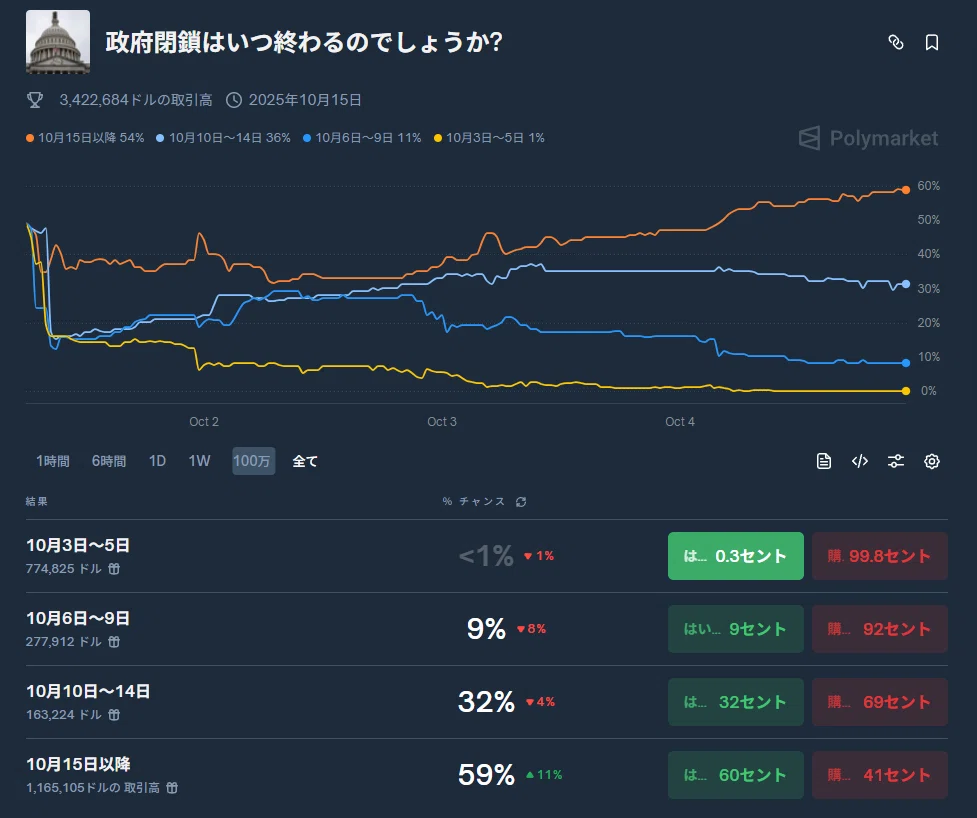Buy No at 92セント for 10月6日〜9日
The width and height of the screenshot is (977, 818).
(880, 629)
